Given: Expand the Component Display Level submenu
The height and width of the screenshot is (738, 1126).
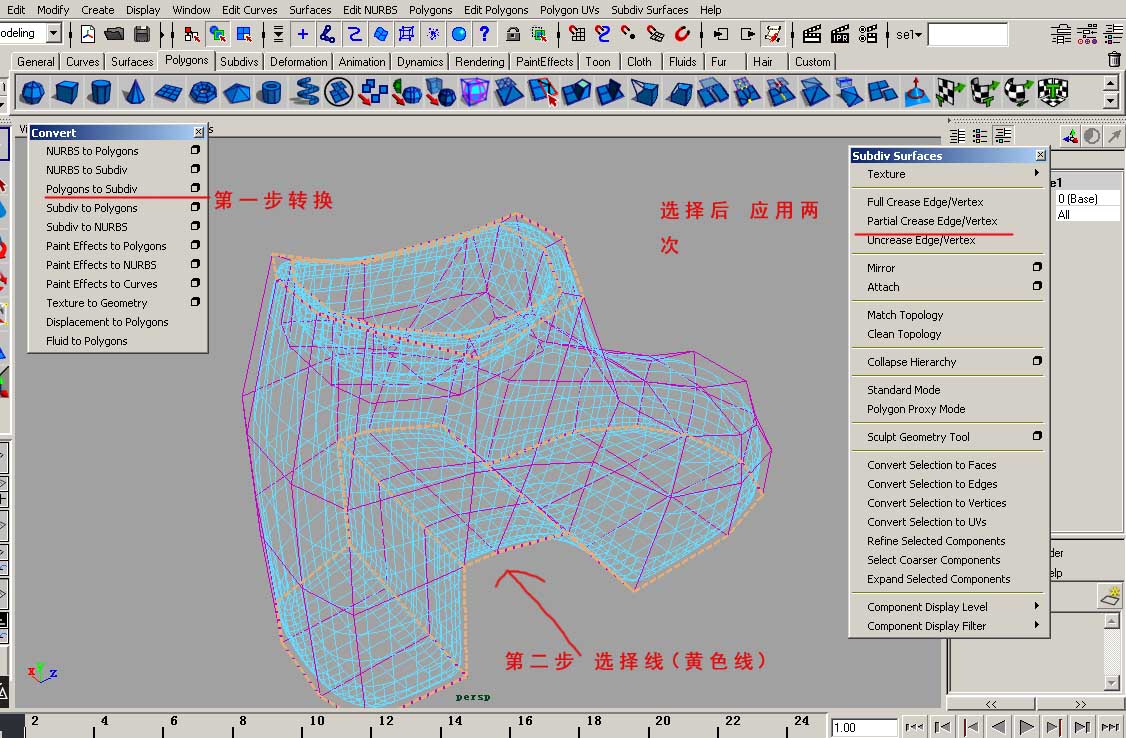Looking at the screenshot, I should (x=1036, y=606).
